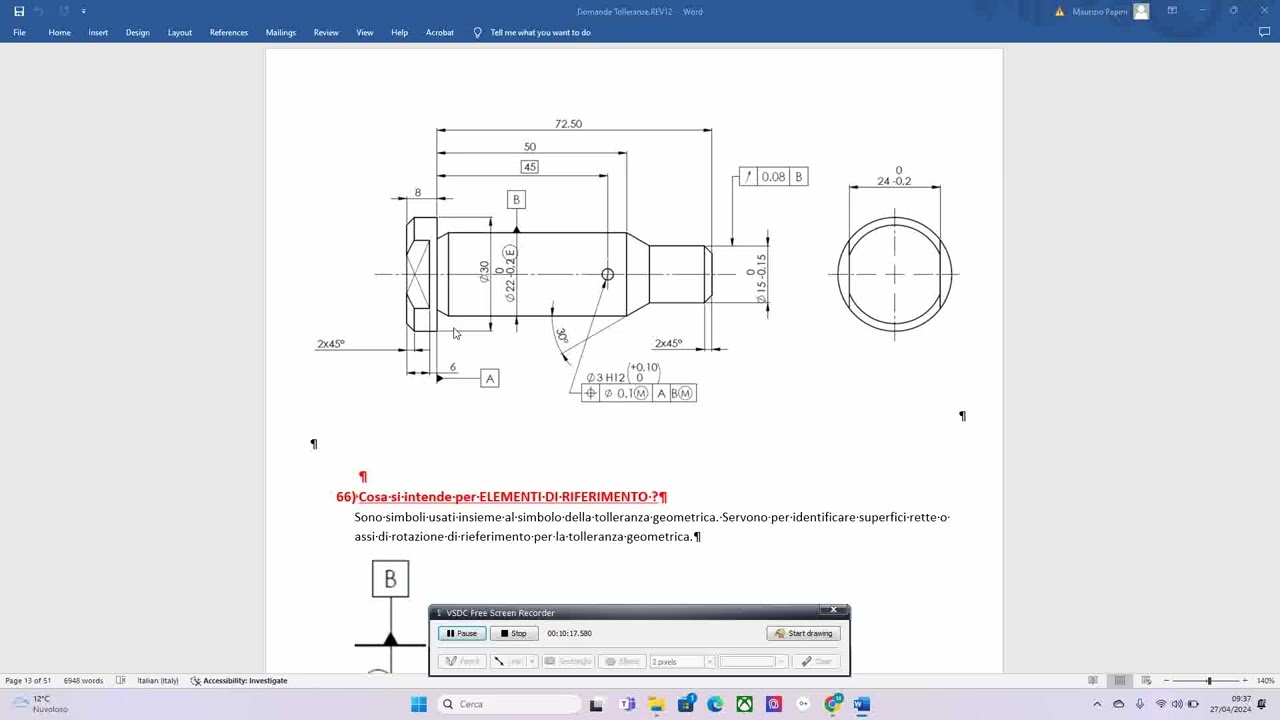Open Ribbon Display Options icon
Screen dimensions: 1280x720
[x=1172, y=11]
